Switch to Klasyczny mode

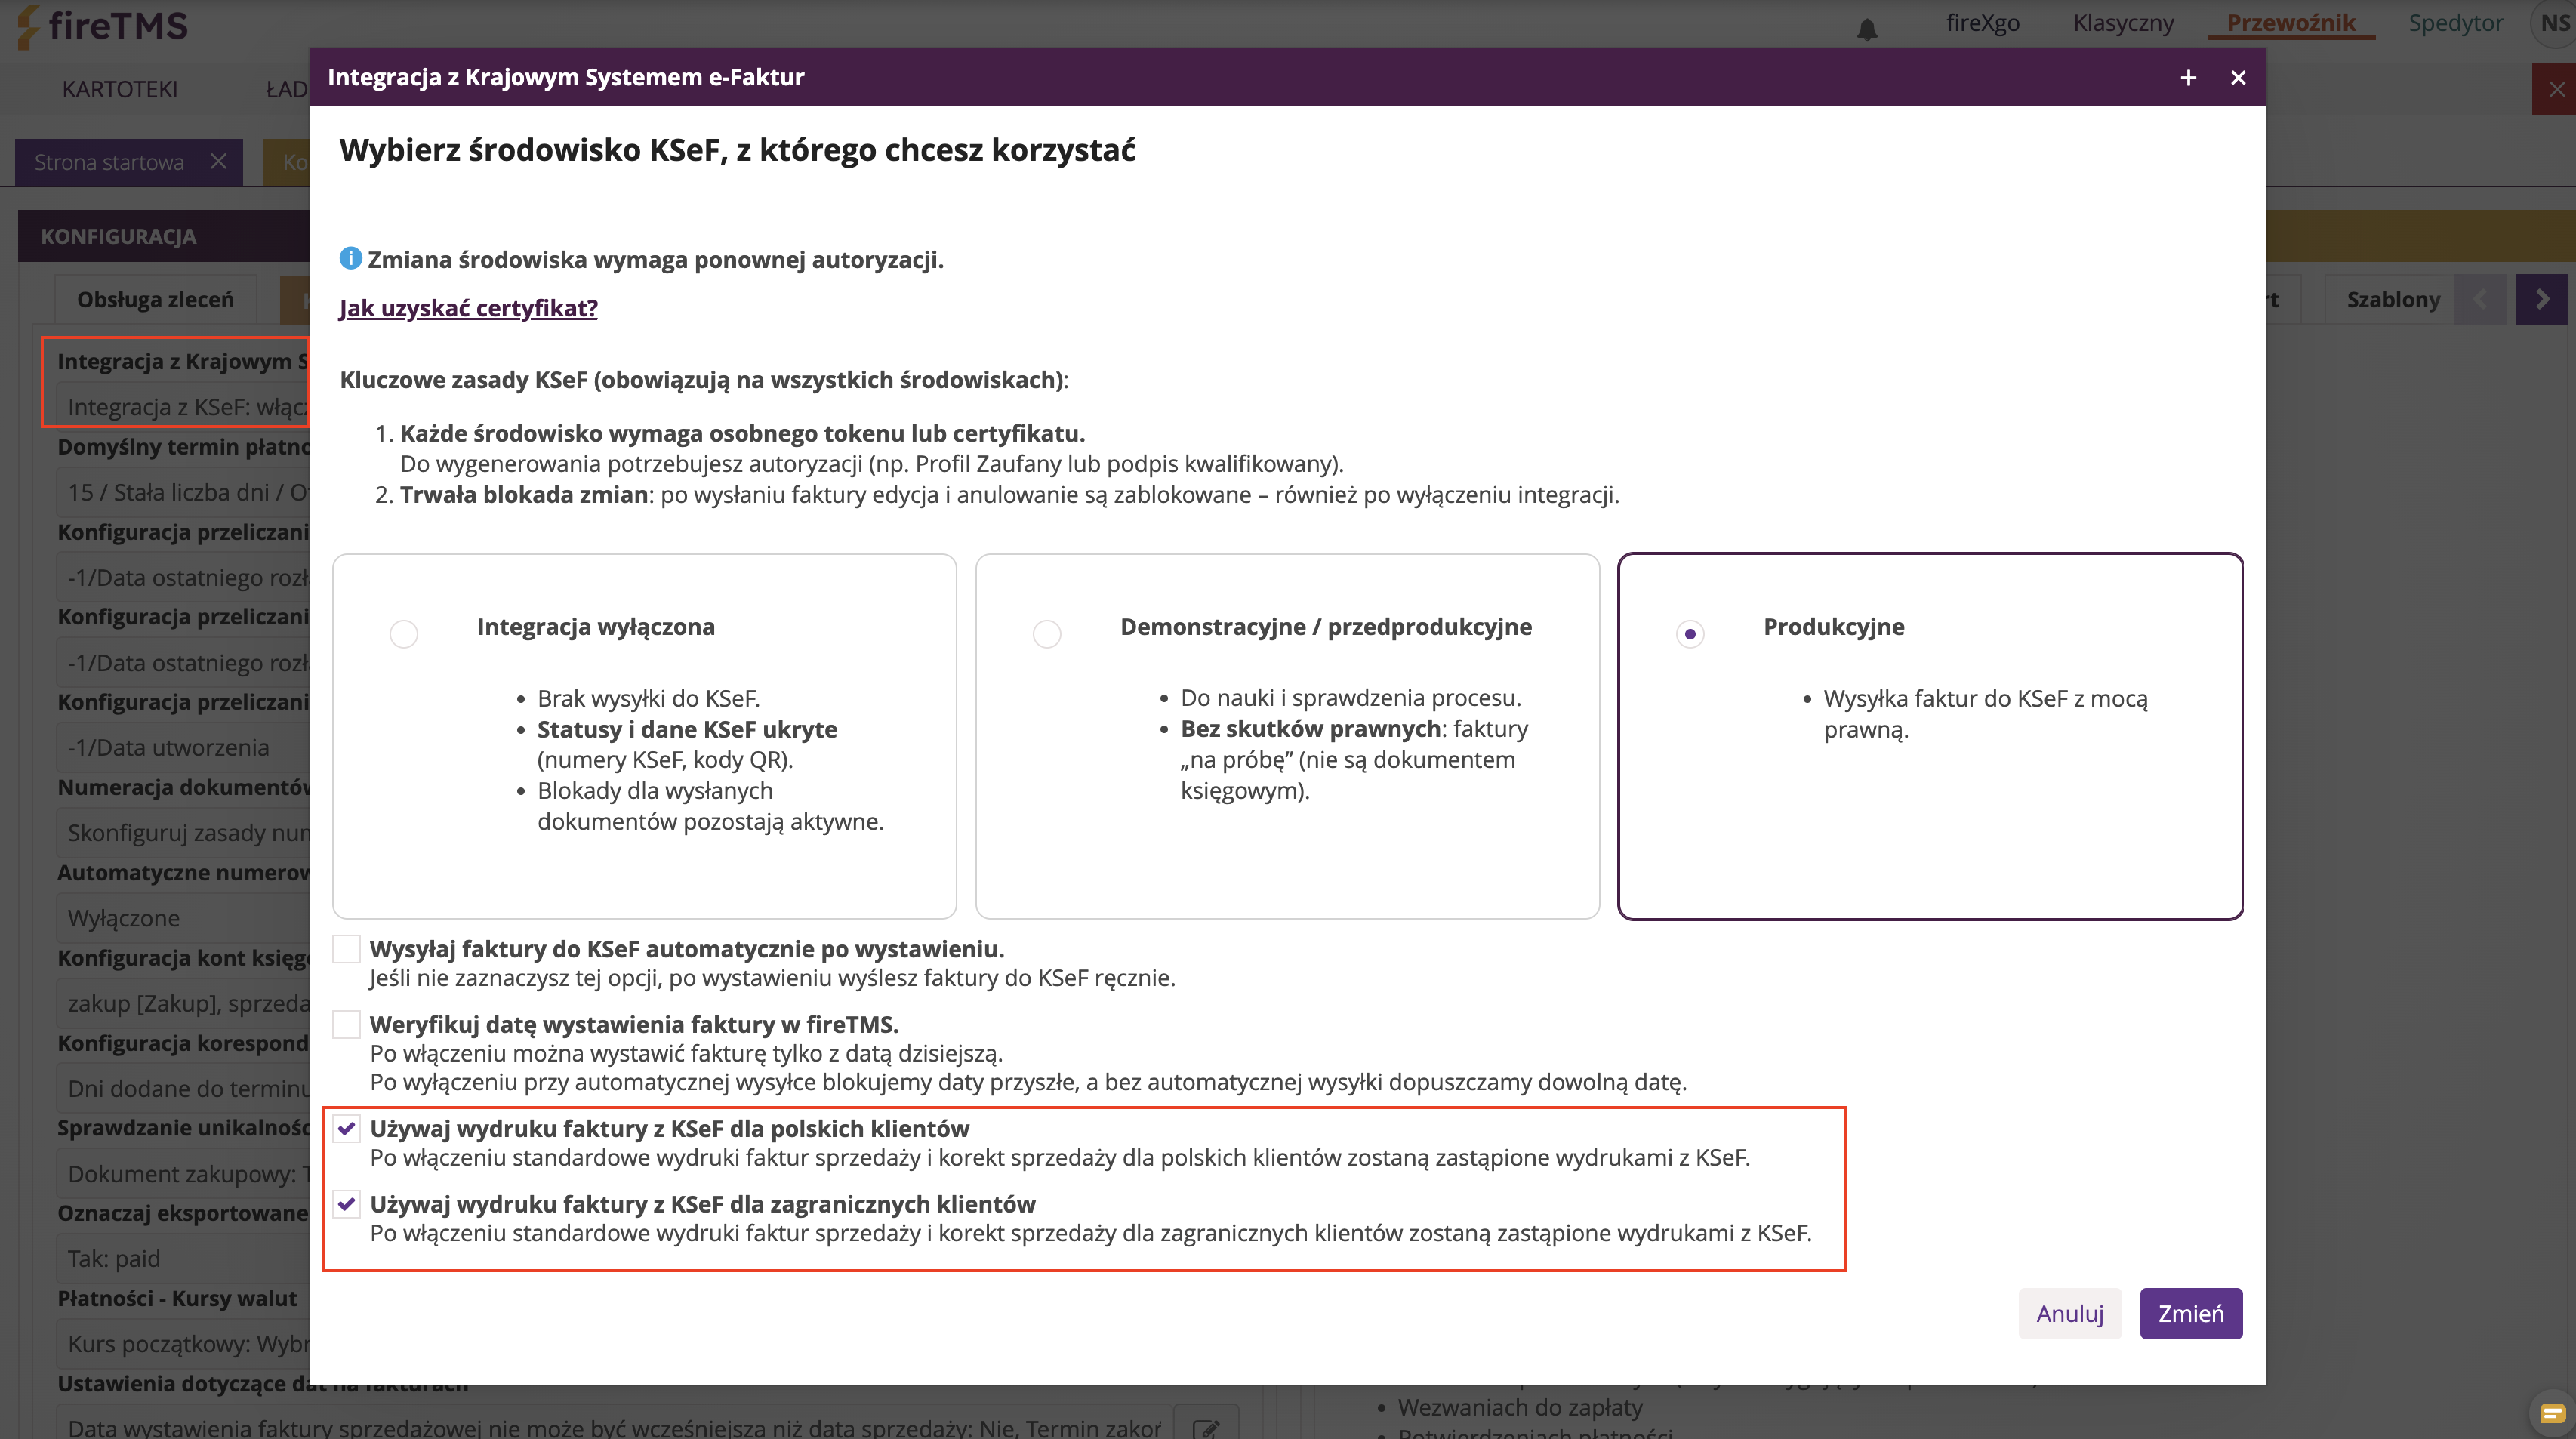[x=2123, y=22]
